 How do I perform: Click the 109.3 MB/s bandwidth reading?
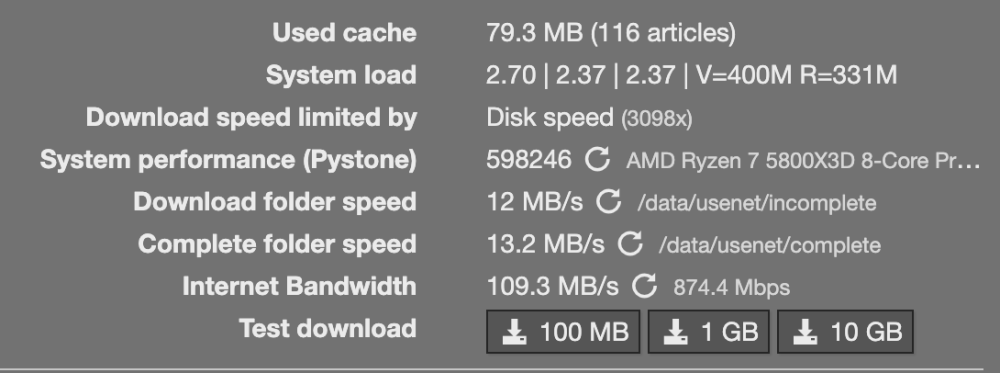pos(552,286)
